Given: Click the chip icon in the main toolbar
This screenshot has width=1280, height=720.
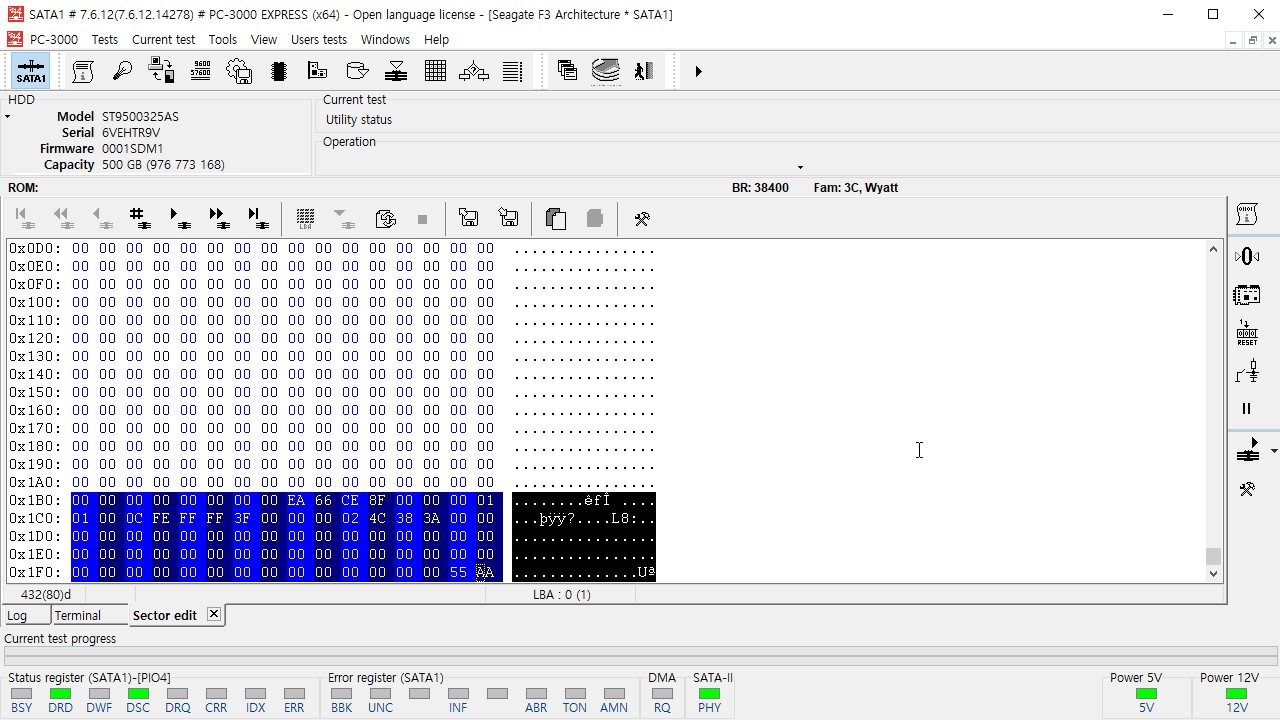Looking at the screenshot, I should pos(279,71).
